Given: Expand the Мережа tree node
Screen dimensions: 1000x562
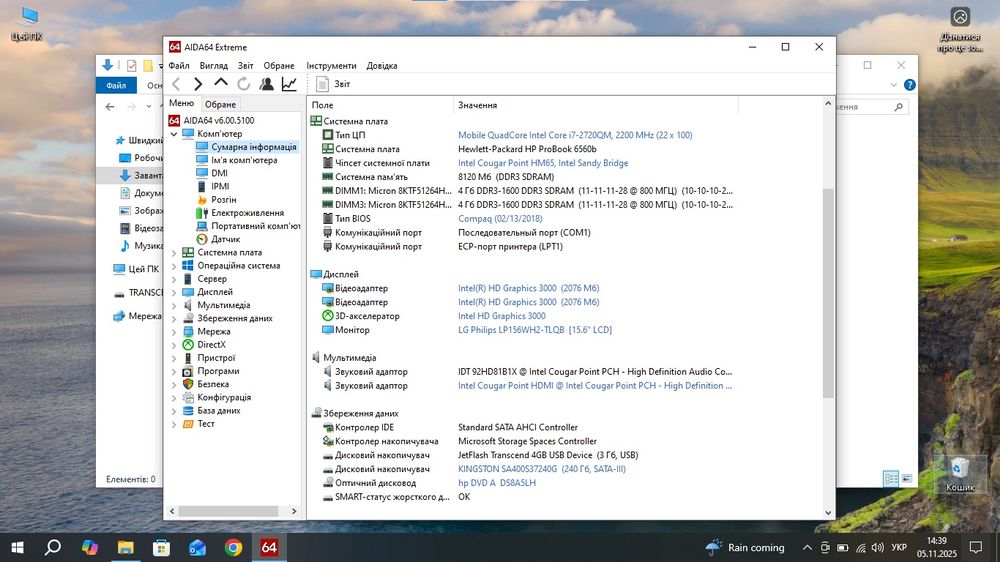Looking at the screenshot, I should point(174,332).
